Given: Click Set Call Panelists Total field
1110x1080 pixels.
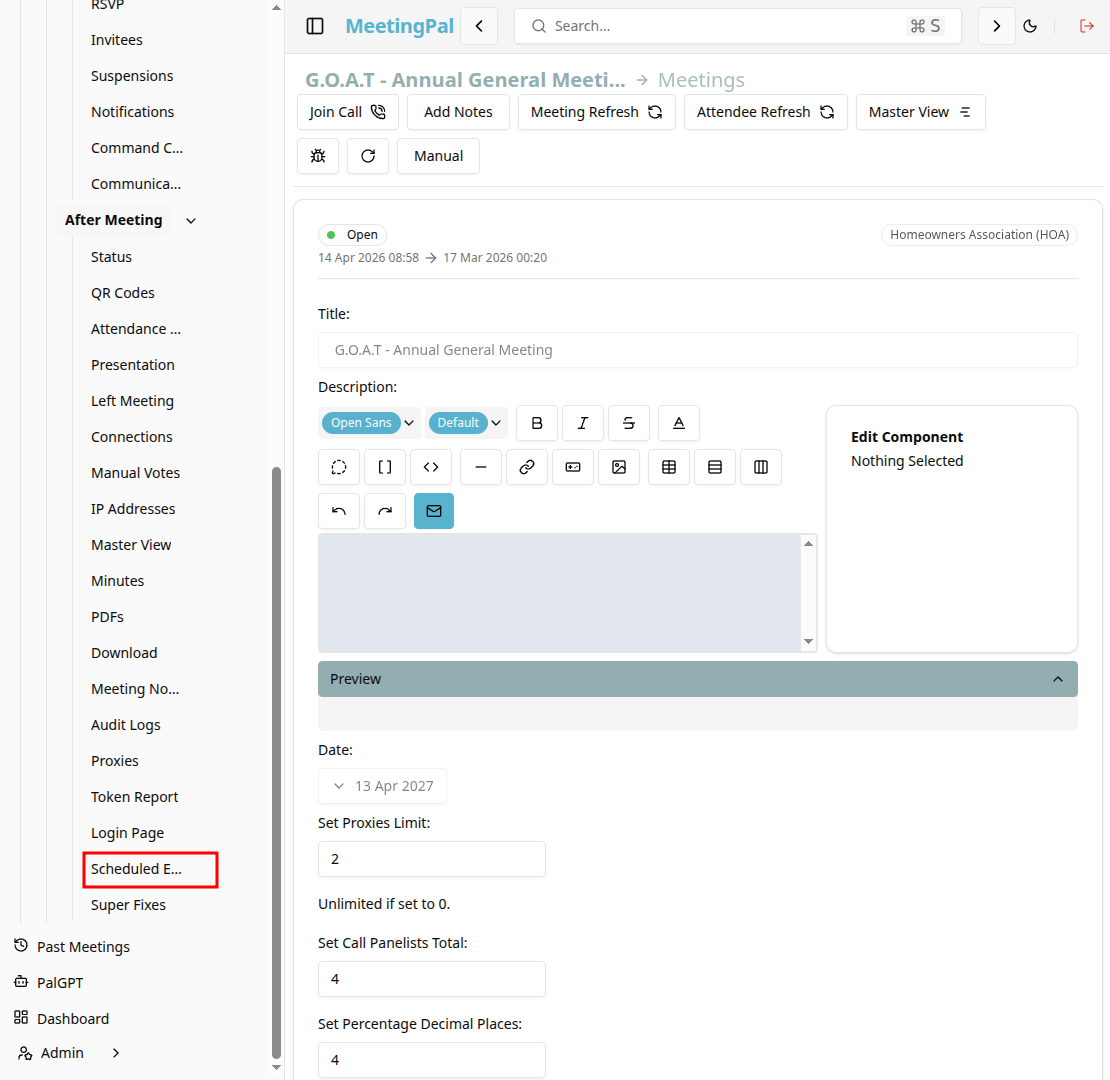Looking at the screenshot, I should click(432, 979).
